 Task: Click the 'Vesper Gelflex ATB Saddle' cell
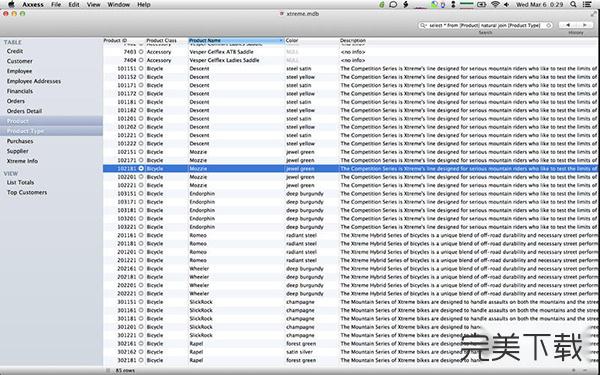coord(221,52)
